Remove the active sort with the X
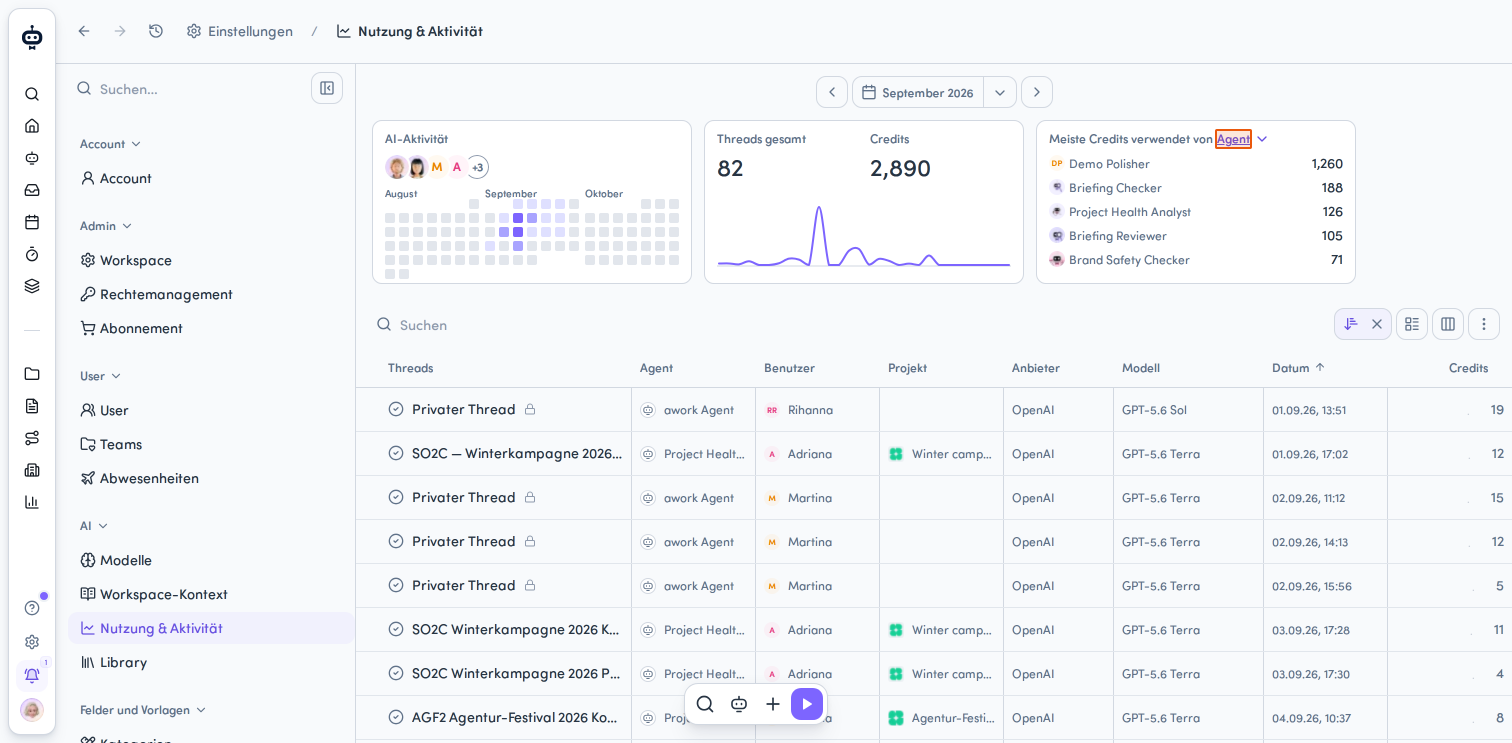Viewport: 1512px width, 743px height. click(1377, 324)
